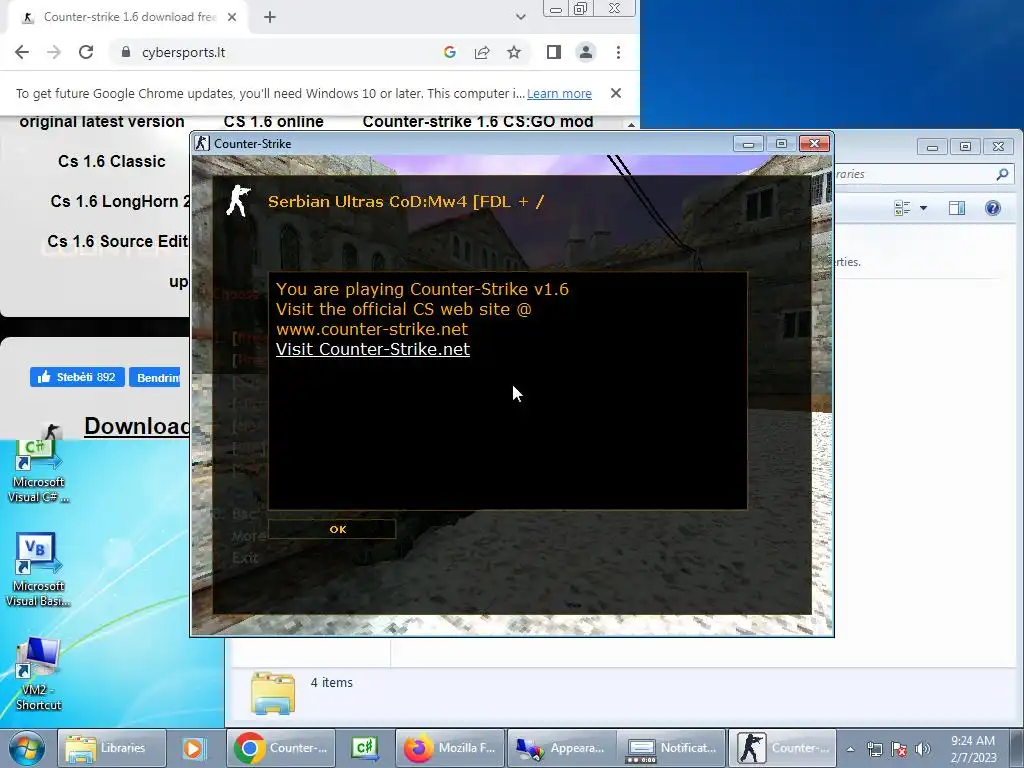This screenshot has height=768, width=1024.
Task: Switch to the Counter-Strike game taskbar button
Action: coord(782,748)
